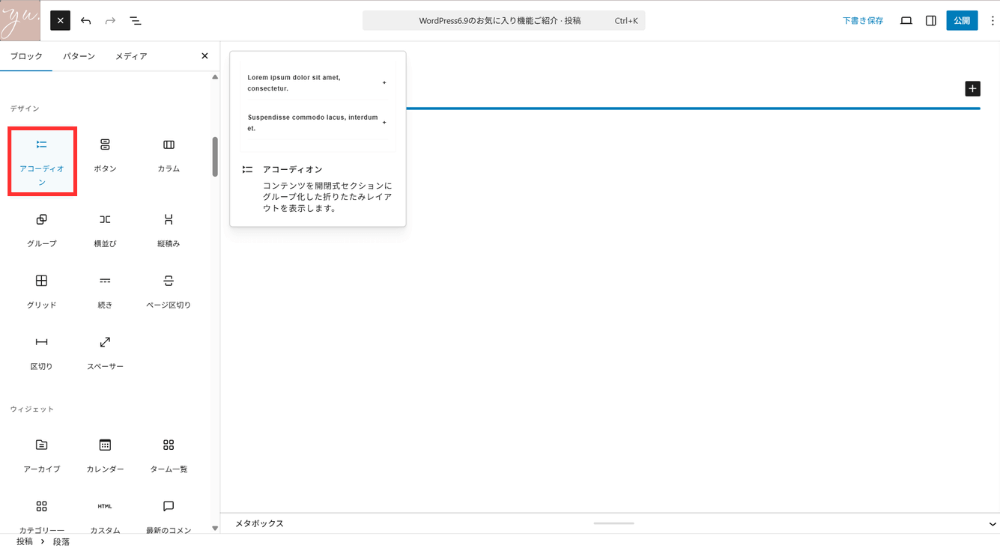Choose the Grid block (グリッド)

[x=42, y=290]
